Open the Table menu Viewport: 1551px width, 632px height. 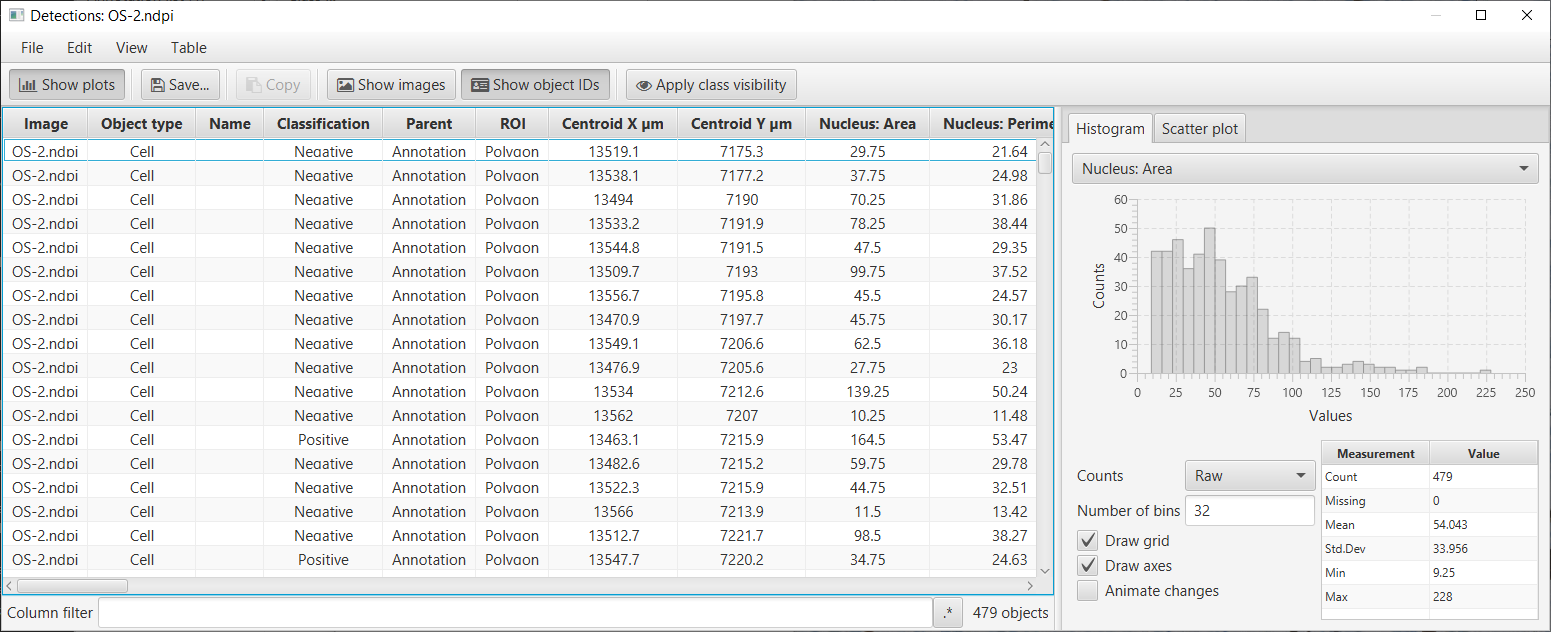coord(188,47)
